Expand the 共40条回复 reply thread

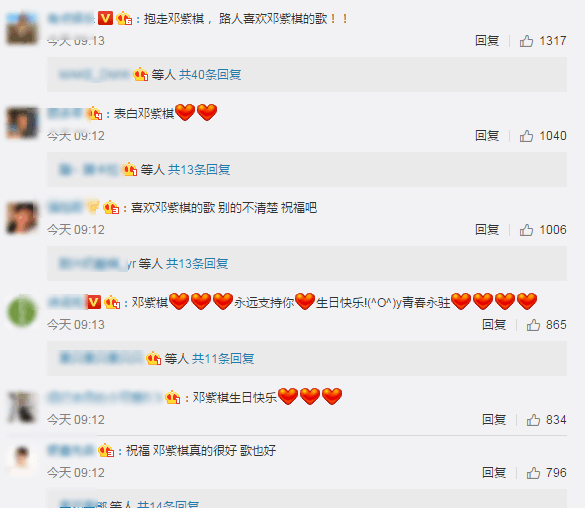210,75
